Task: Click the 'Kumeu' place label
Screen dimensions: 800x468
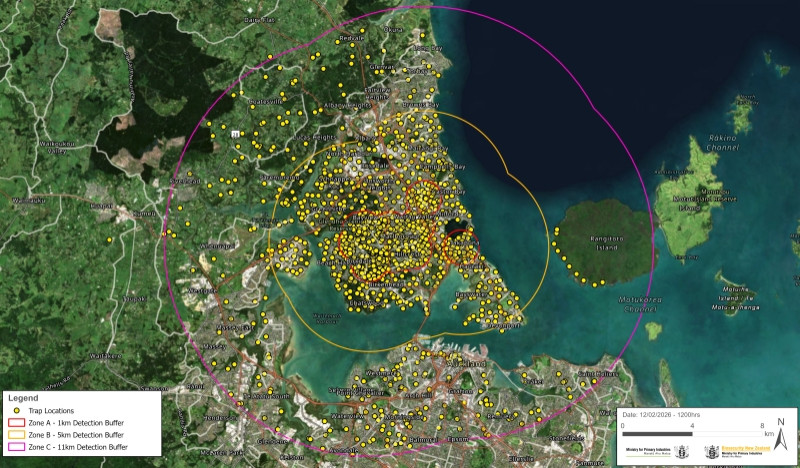Action: (144, 213)
